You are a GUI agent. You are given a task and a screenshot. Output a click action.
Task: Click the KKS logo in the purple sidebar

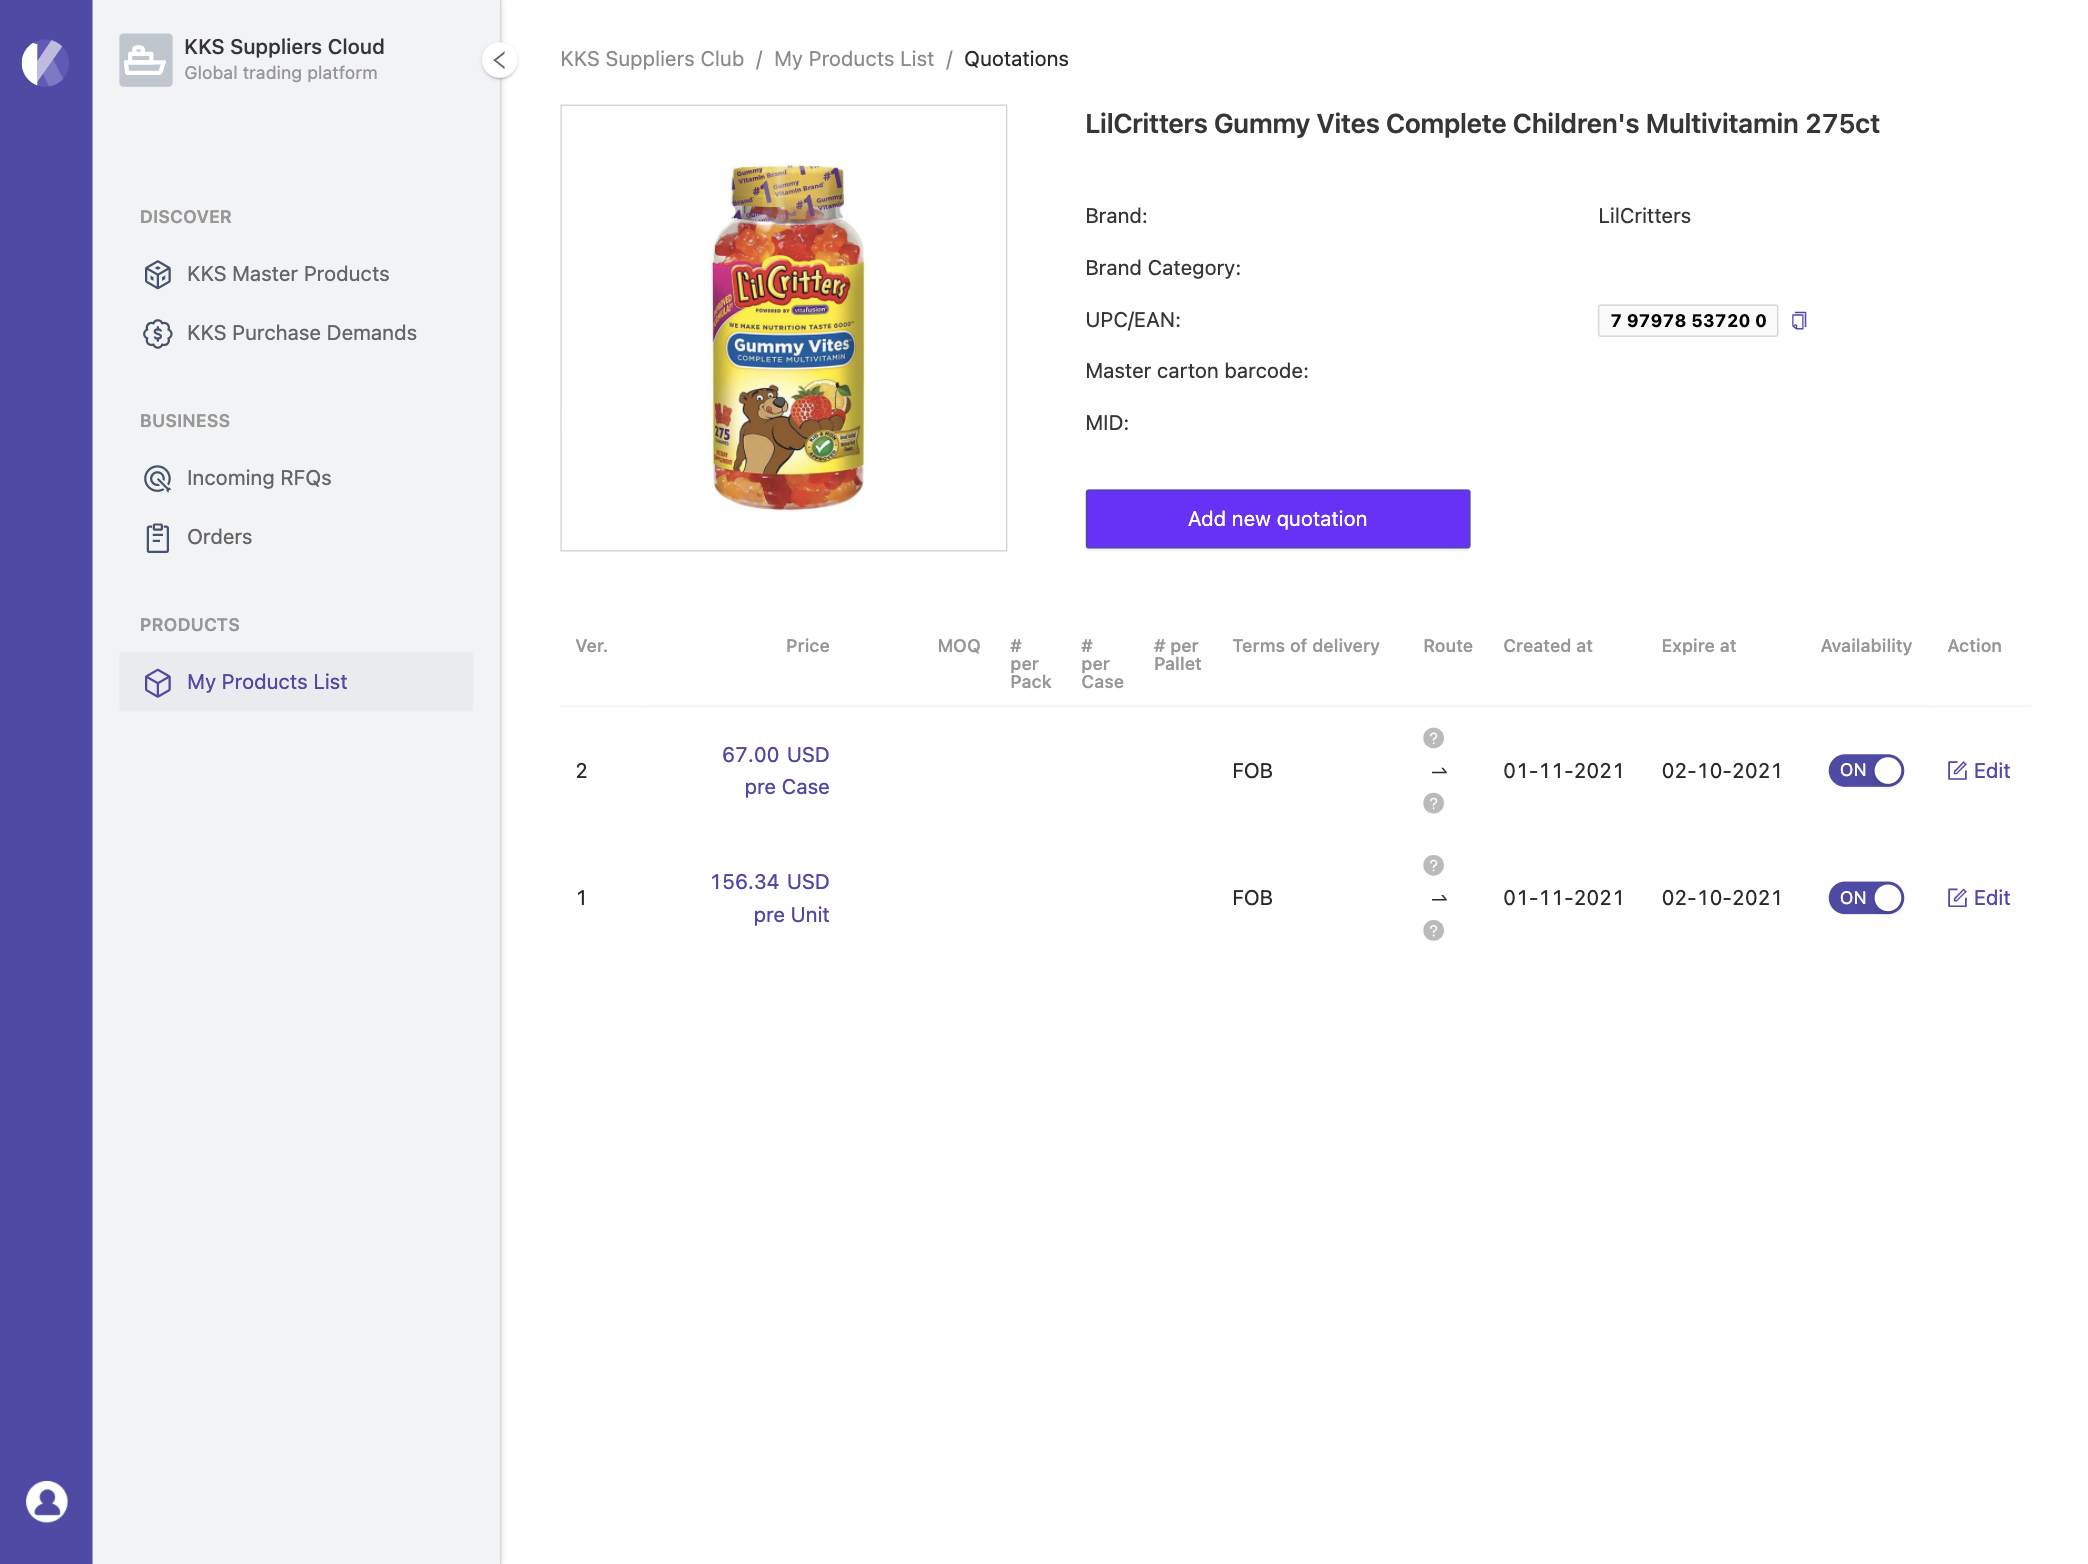point(45,62)
